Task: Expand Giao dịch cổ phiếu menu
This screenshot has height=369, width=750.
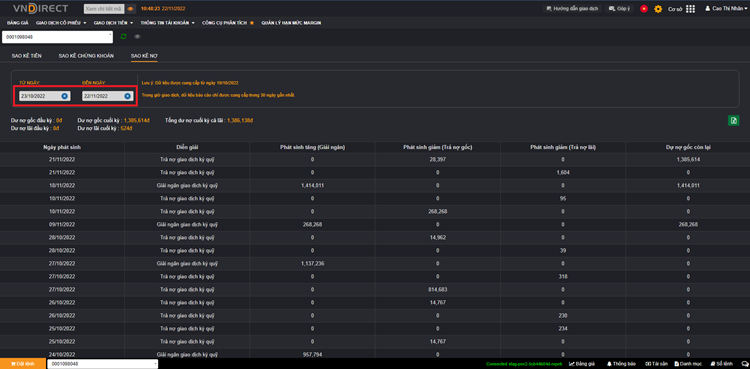Action: (61, 22)
